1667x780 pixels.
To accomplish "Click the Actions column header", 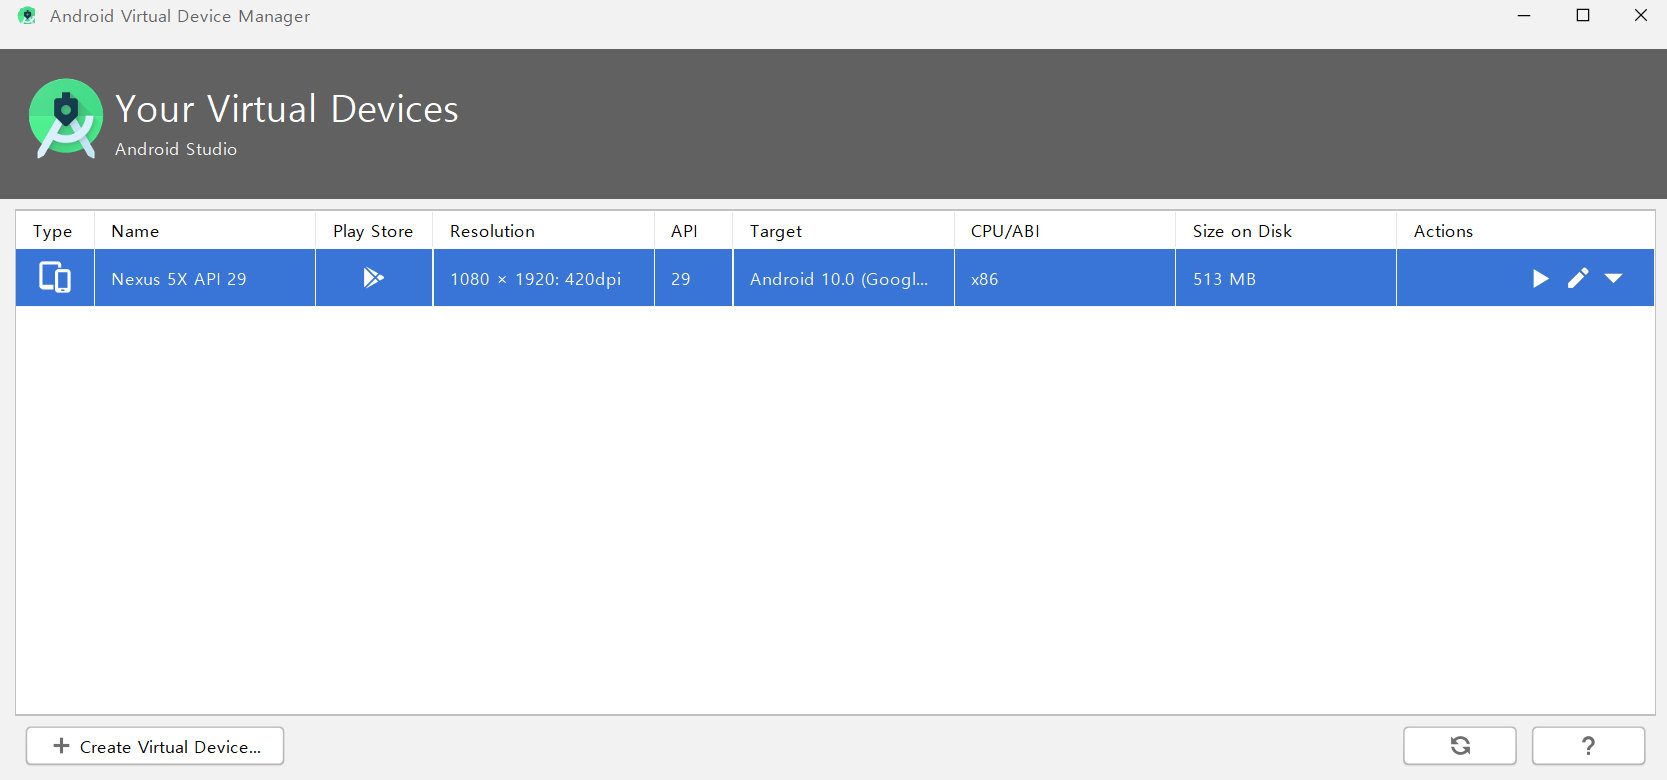I will (x=1525, y=231).
